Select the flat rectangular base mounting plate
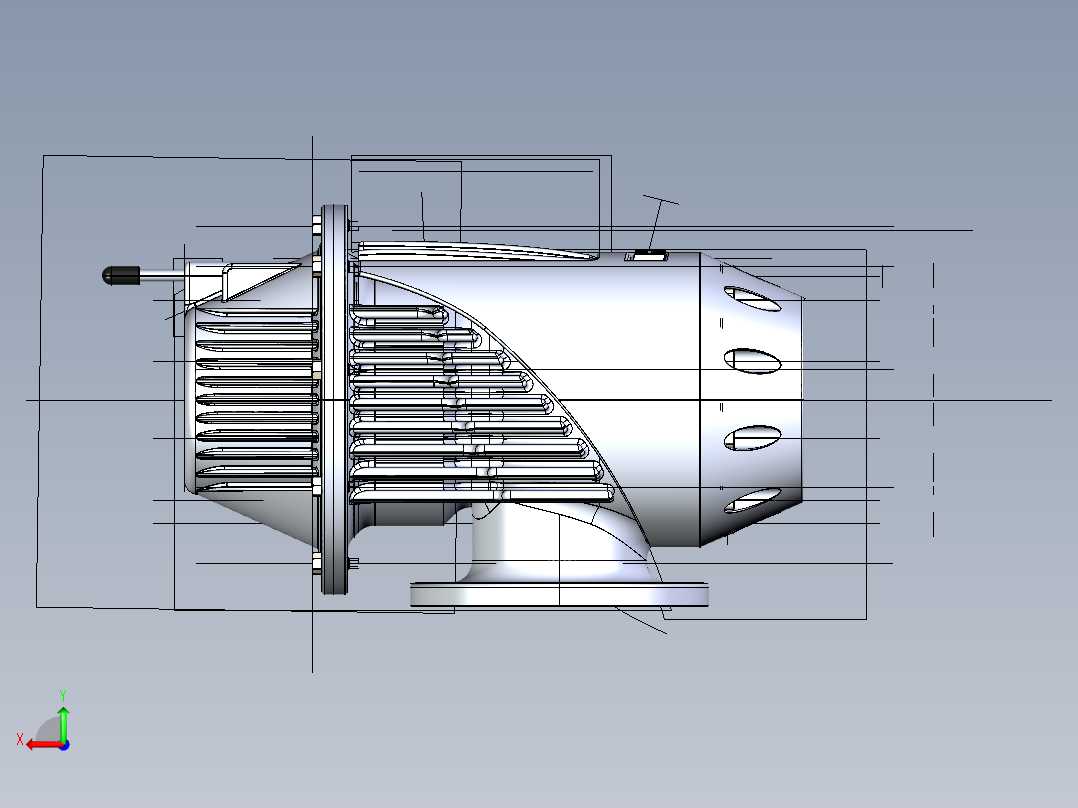The width and height of the screenshot is (1078, 808). [559, 595]
